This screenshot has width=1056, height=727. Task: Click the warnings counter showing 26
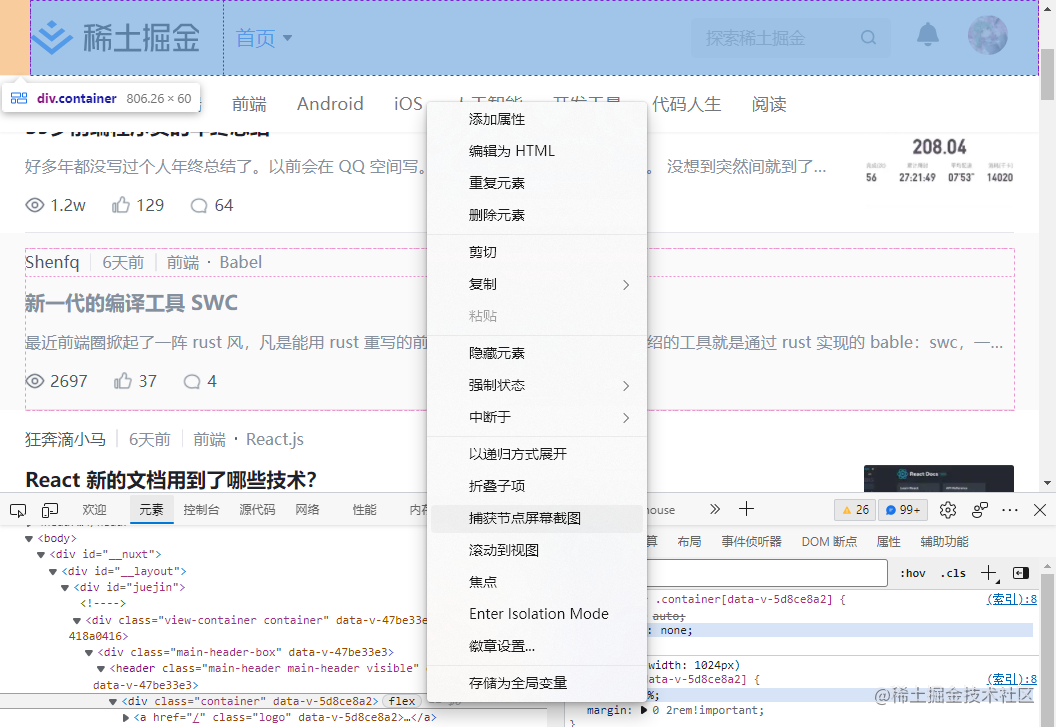[855, 510]
